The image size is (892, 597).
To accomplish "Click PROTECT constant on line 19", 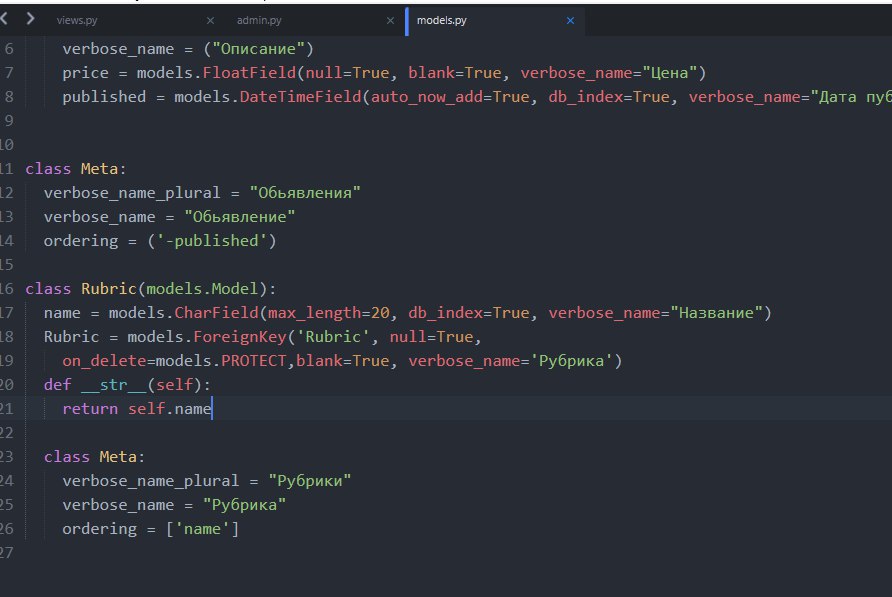I will click(254, 361).
